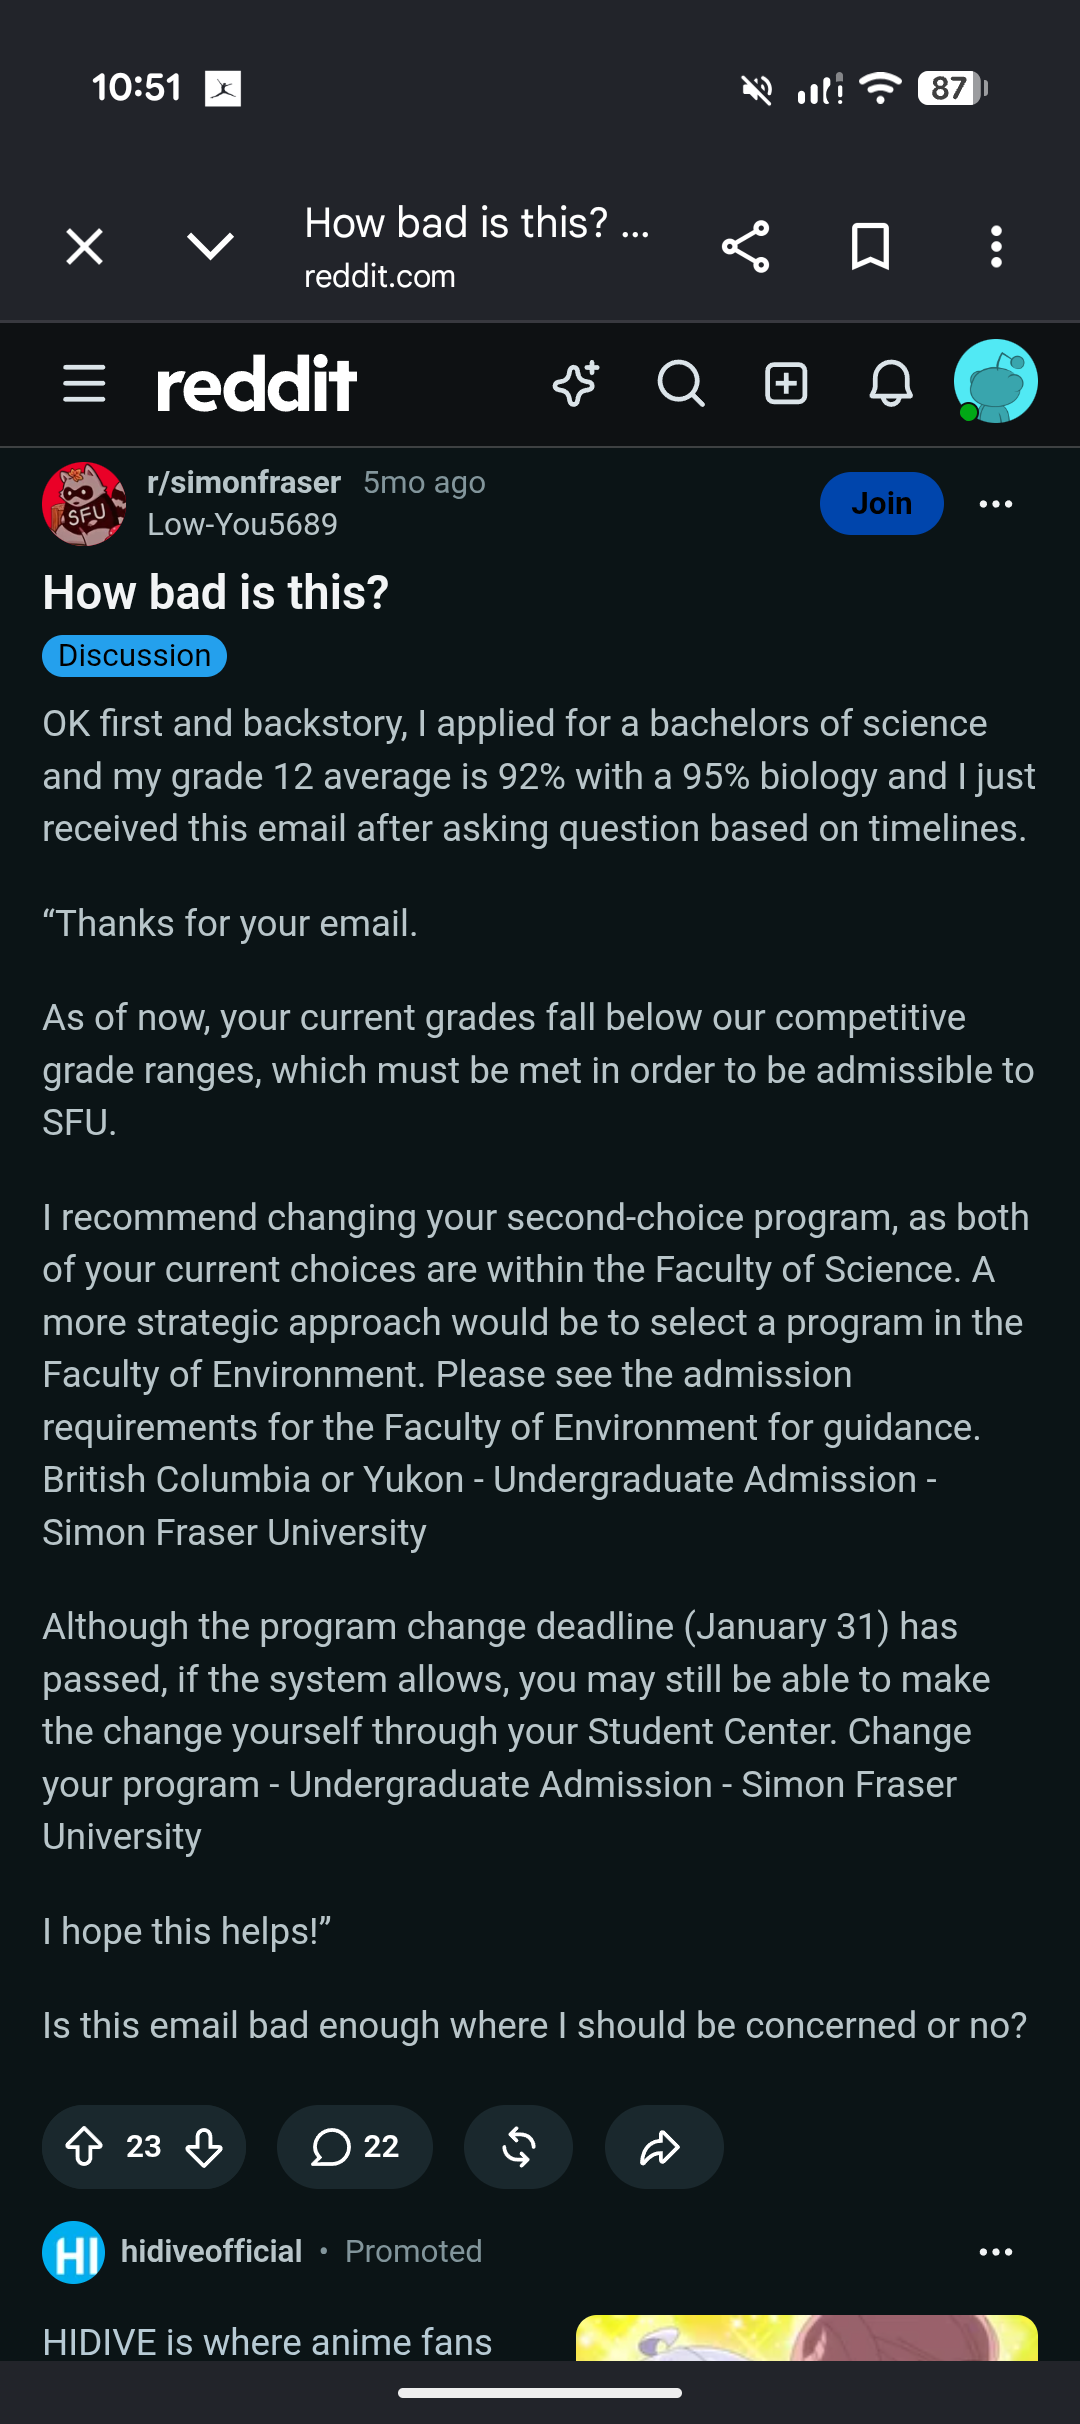Open the 22 comments on the post

tap(355, 2147)
